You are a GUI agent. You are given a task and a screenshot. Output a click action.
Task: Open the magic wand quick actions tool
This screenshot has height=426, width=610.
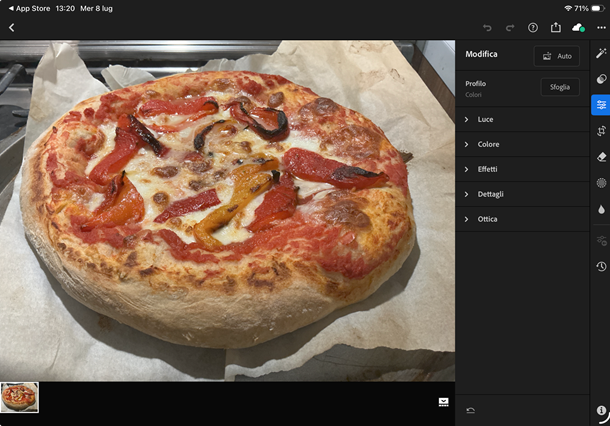[601, 53]
